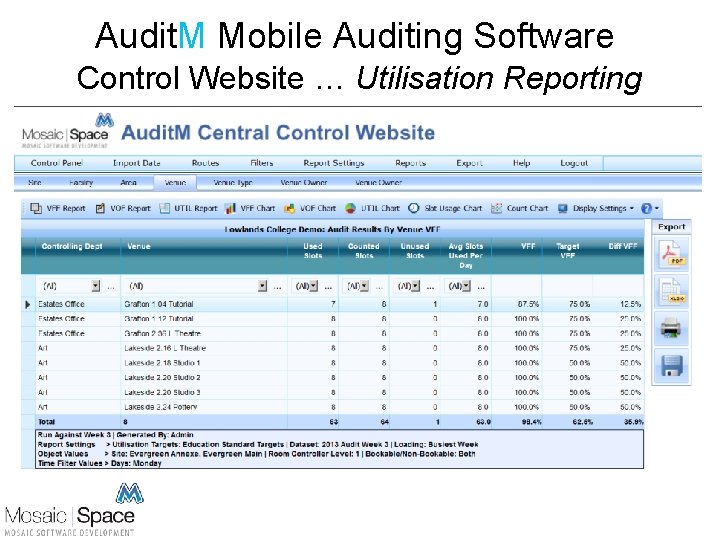Viewport: 720px width, 540px height.
Task: Open the VFF Report icon
Action: coord(36,208)
